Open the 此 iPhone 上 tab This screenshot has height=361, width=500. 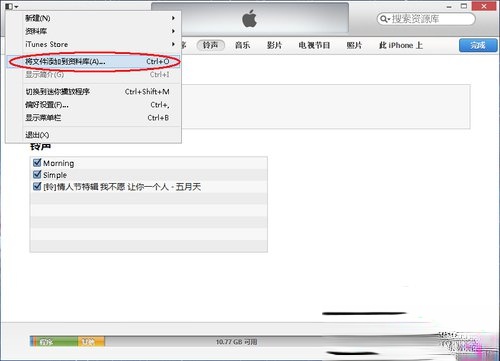coord(401,45)
